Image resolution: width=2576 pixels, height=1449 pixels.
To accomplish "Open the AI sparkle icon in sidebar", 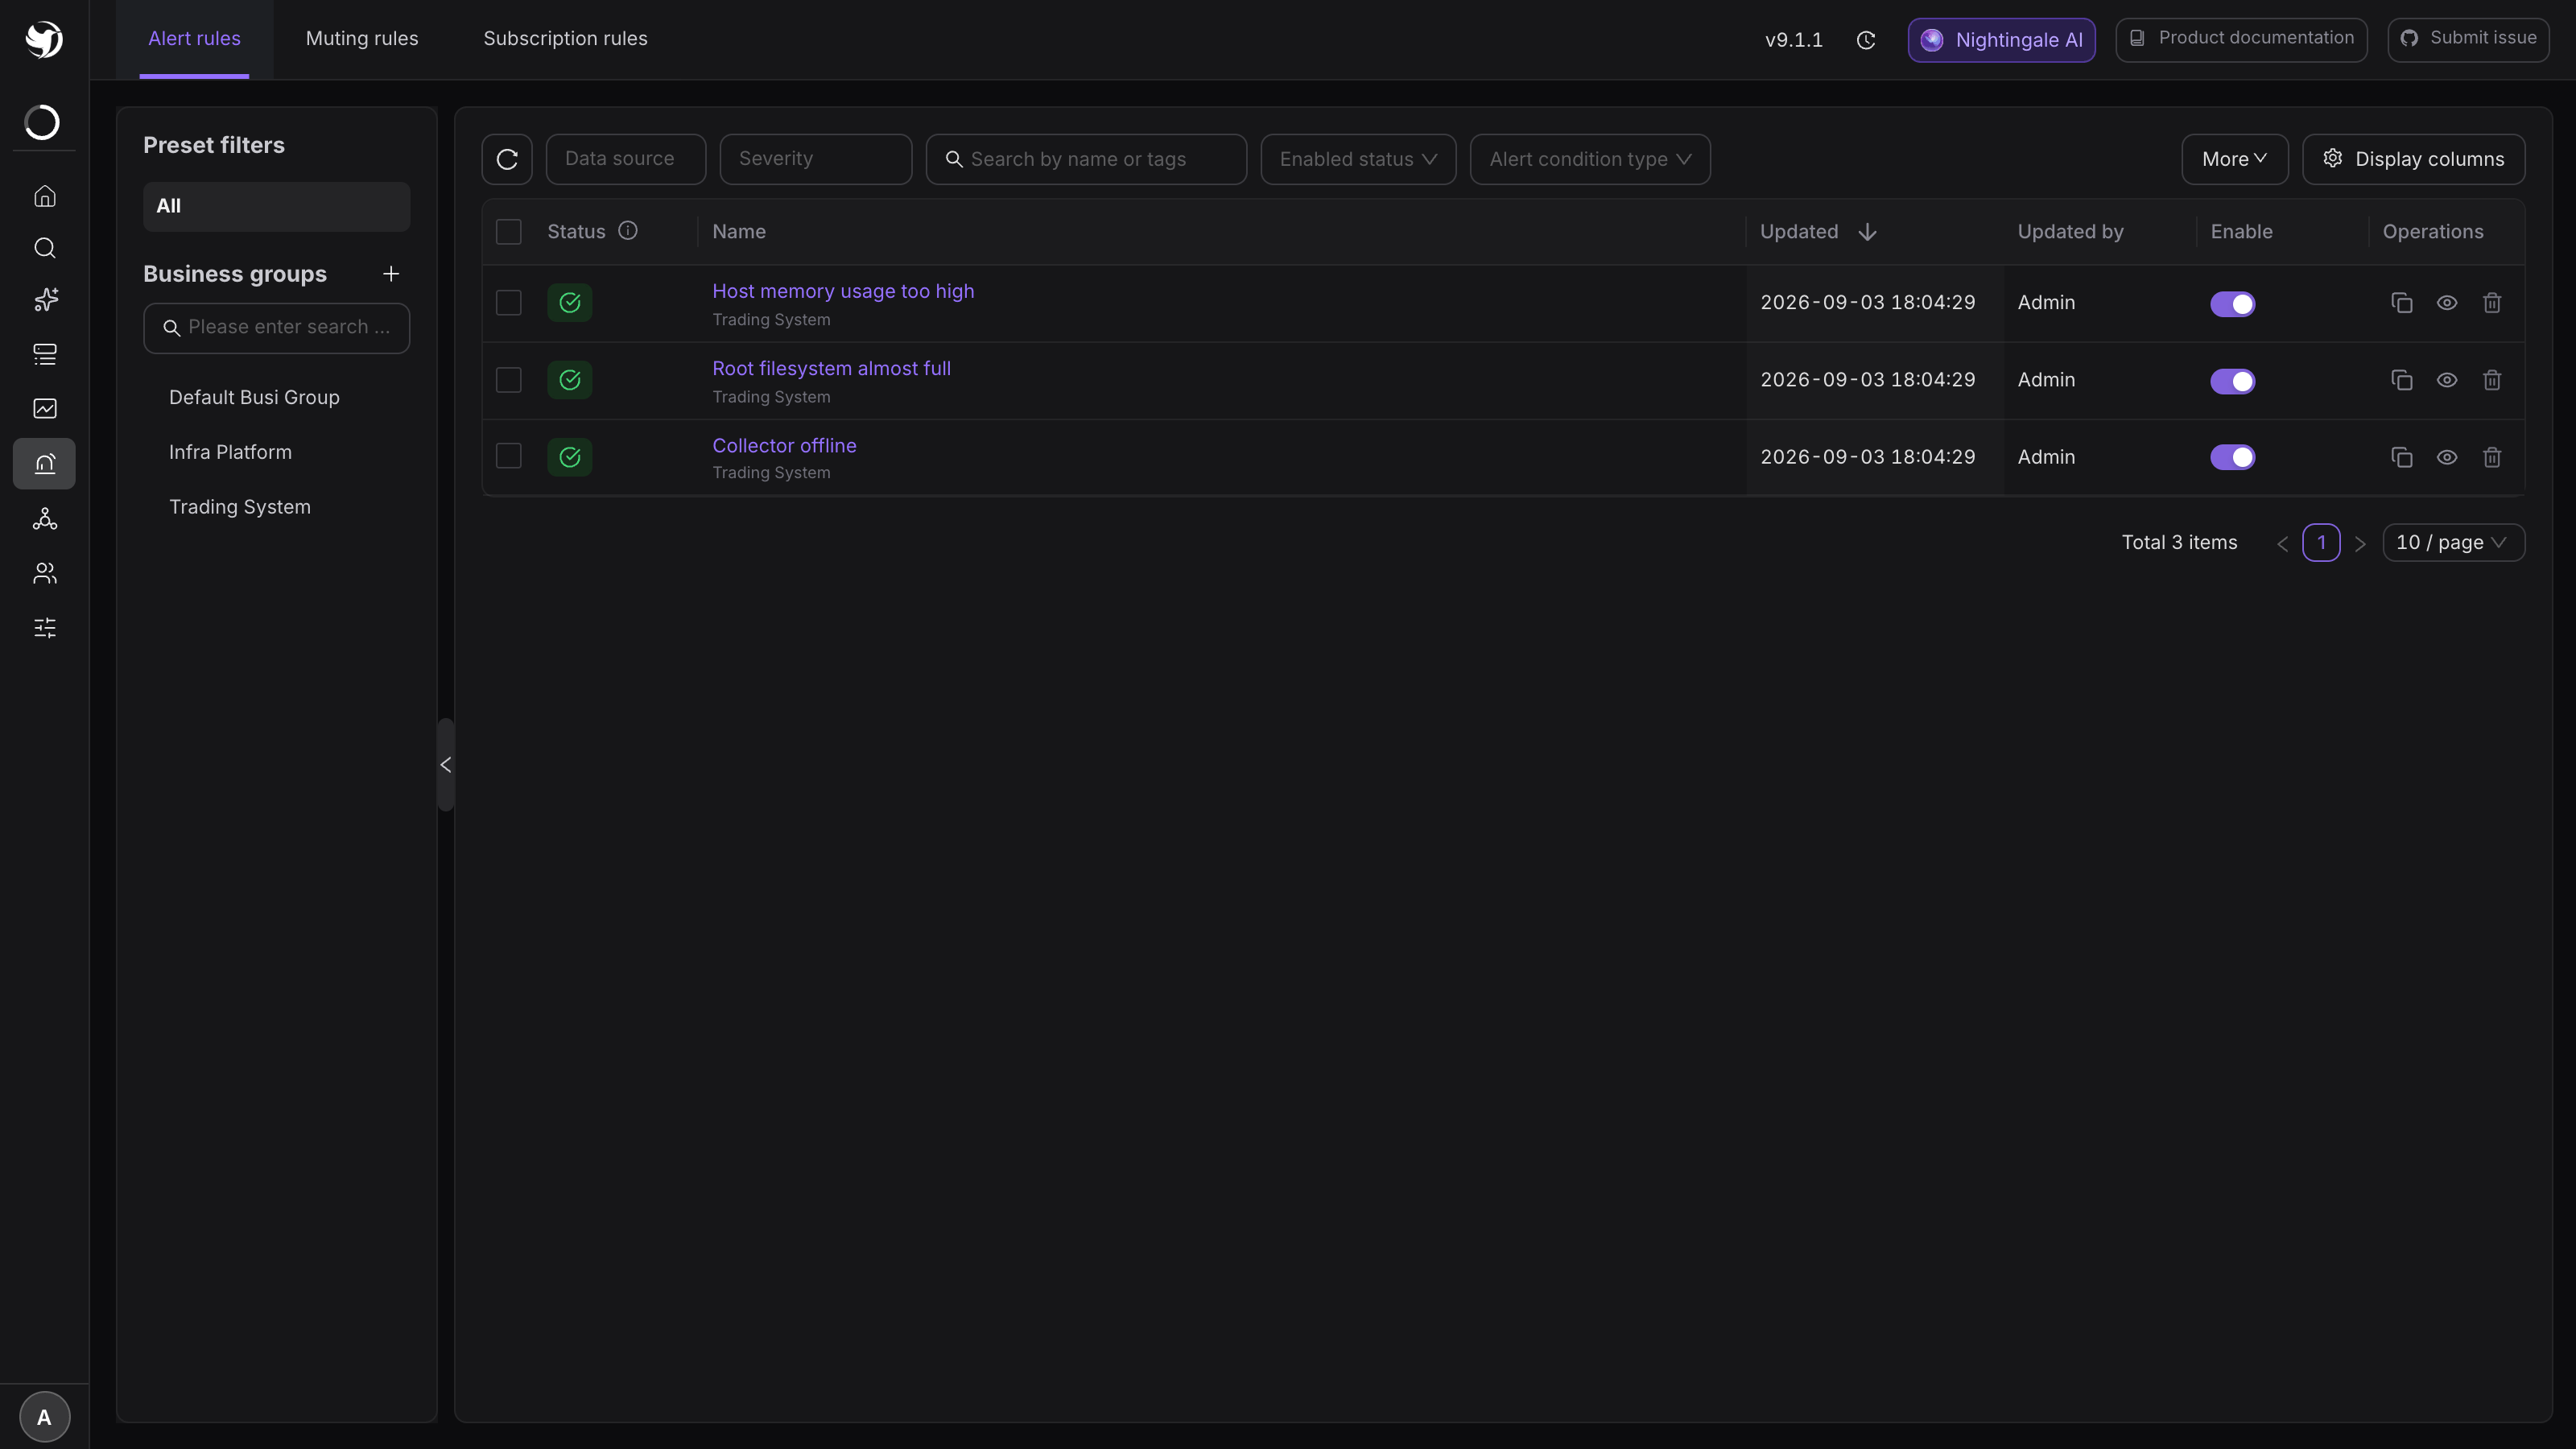I will pos(44,300).
